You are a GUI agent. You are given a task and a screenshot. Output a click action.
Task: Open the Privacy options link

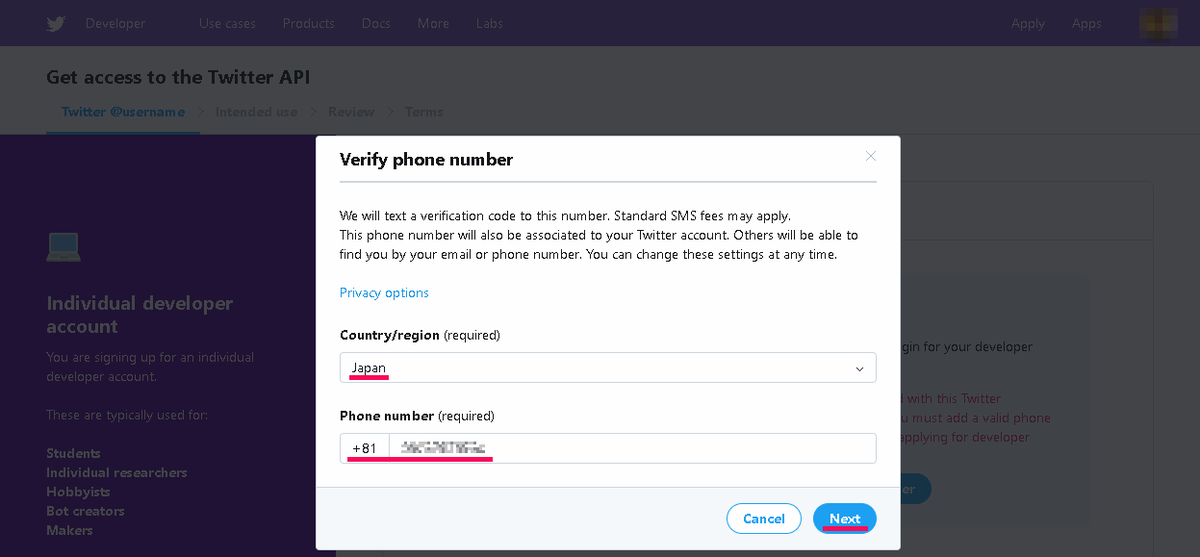coord(384,293)
